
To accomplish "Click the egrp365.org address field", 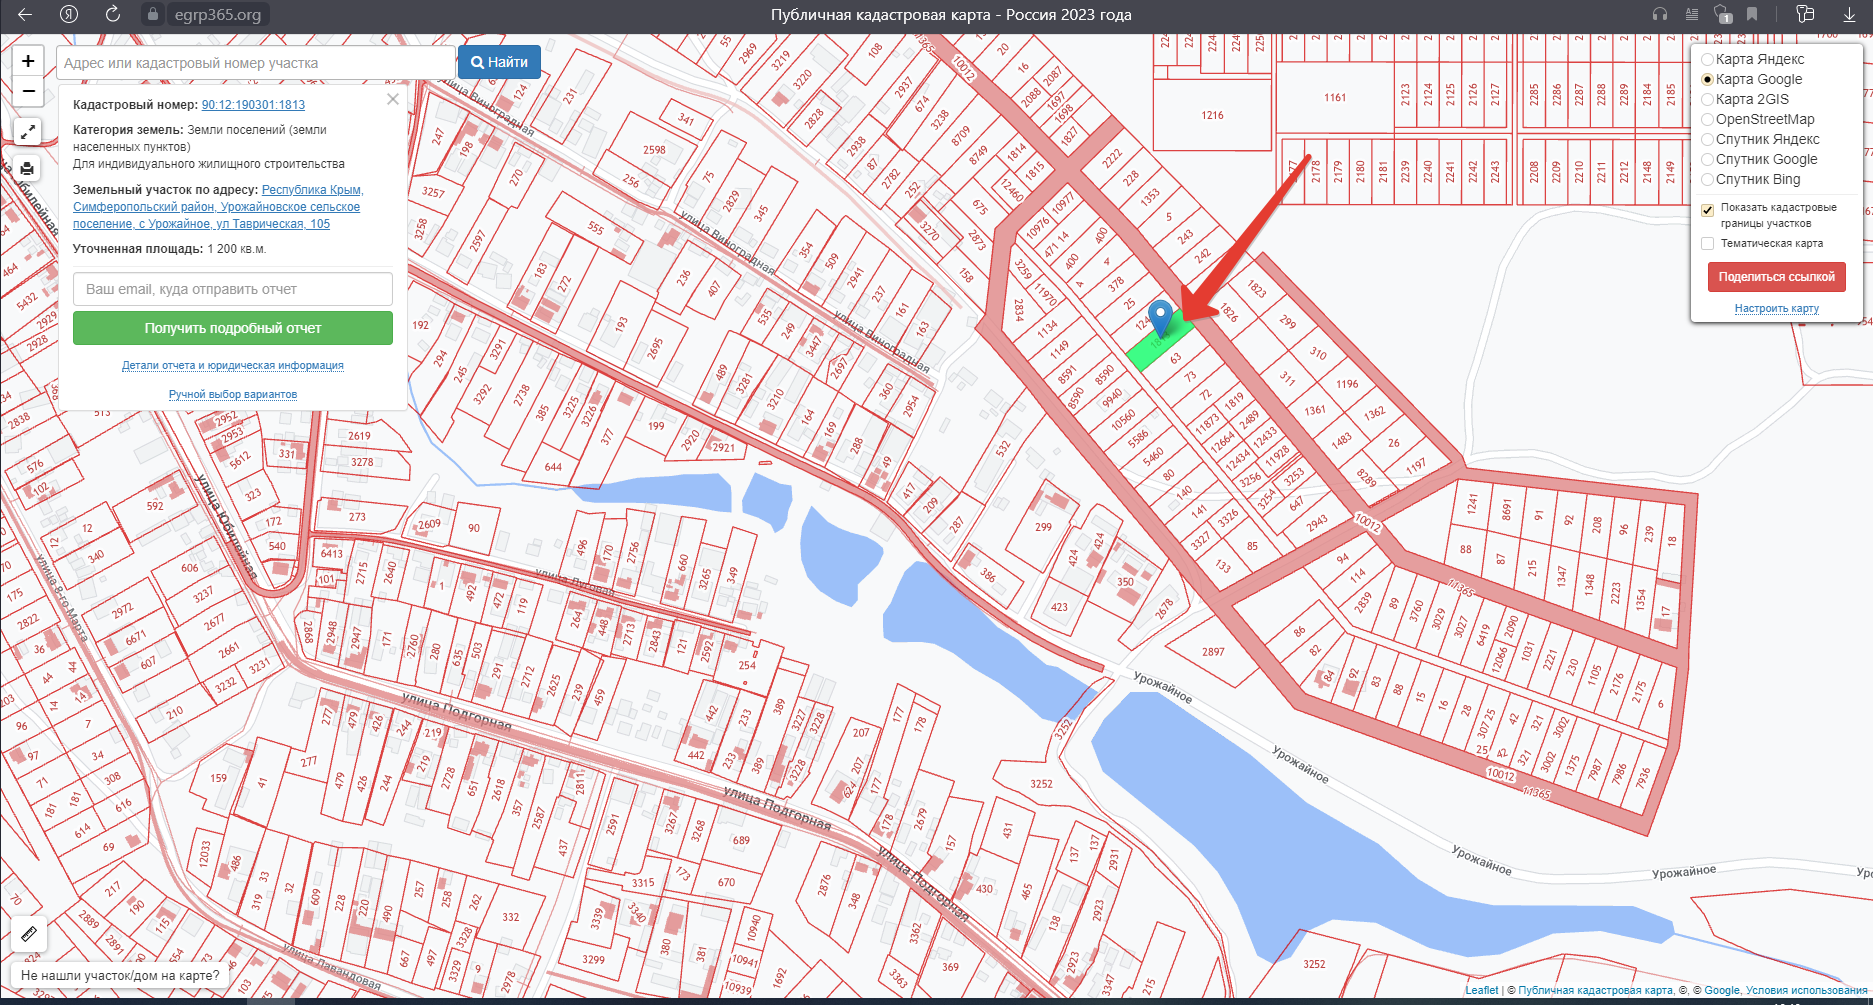I will 217,15.
